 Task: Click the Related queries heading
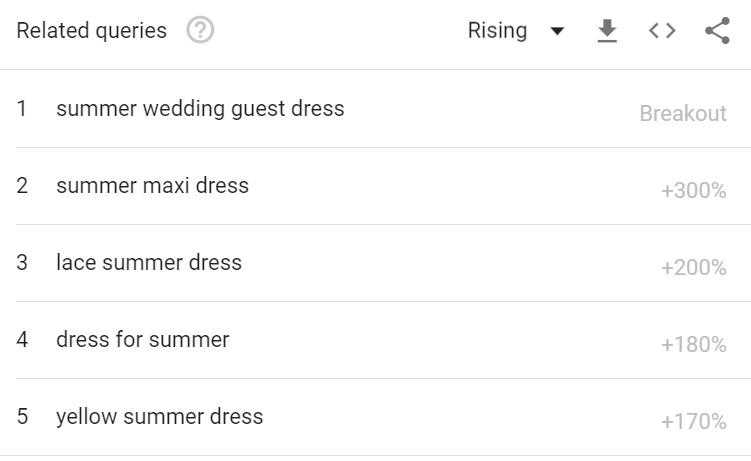(x=91, y=31)
